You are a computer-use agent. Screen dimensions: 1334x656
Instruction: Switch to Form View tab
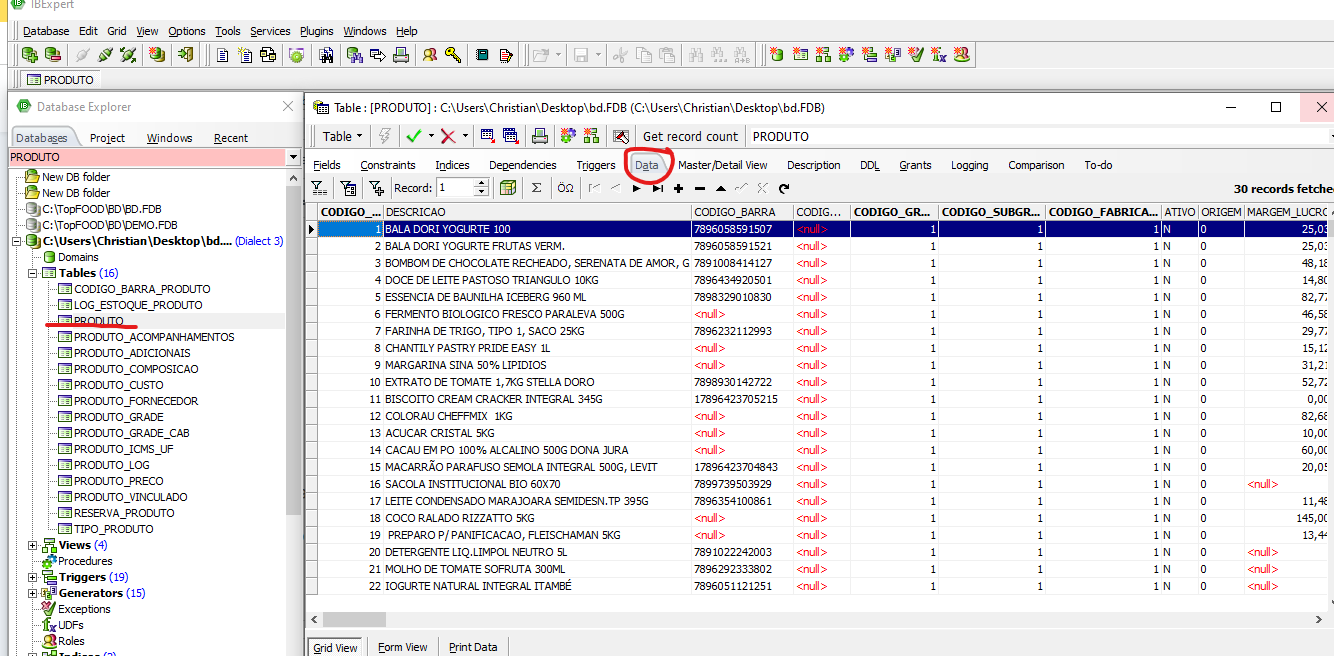pos(402,647)
